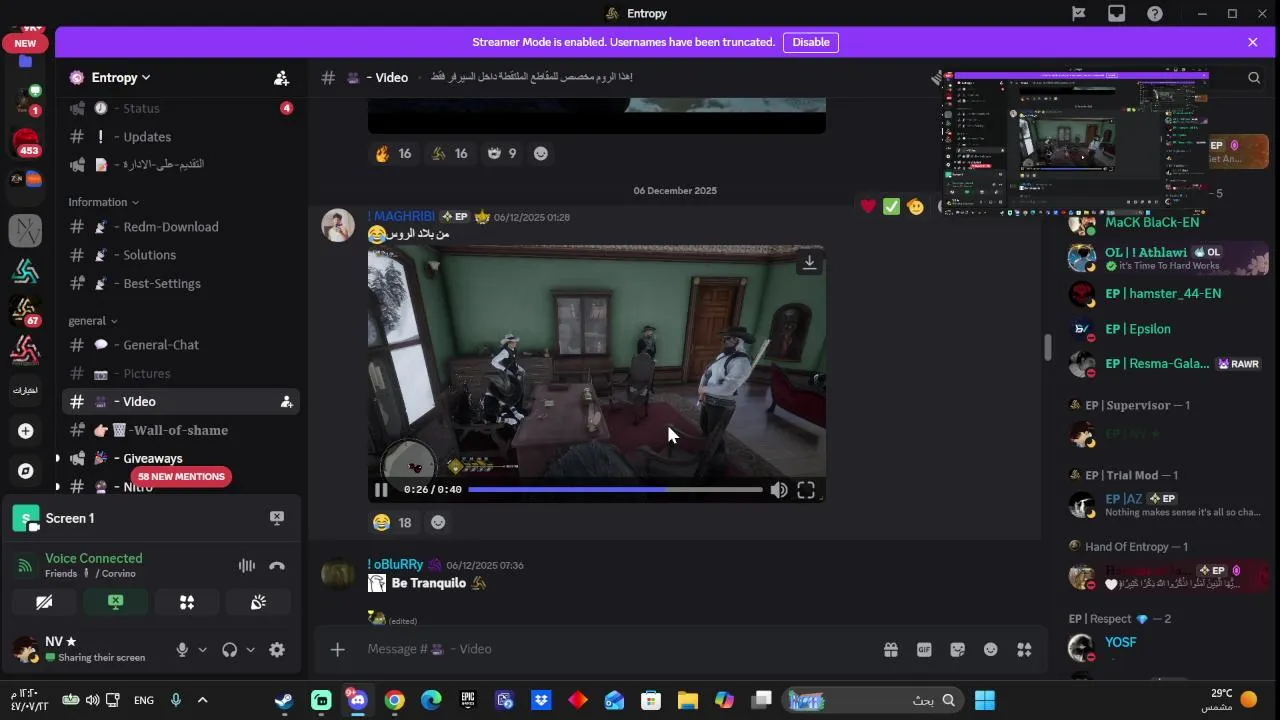
Task: Start an activity from the voice panel
Action: [x=187, y=602]
